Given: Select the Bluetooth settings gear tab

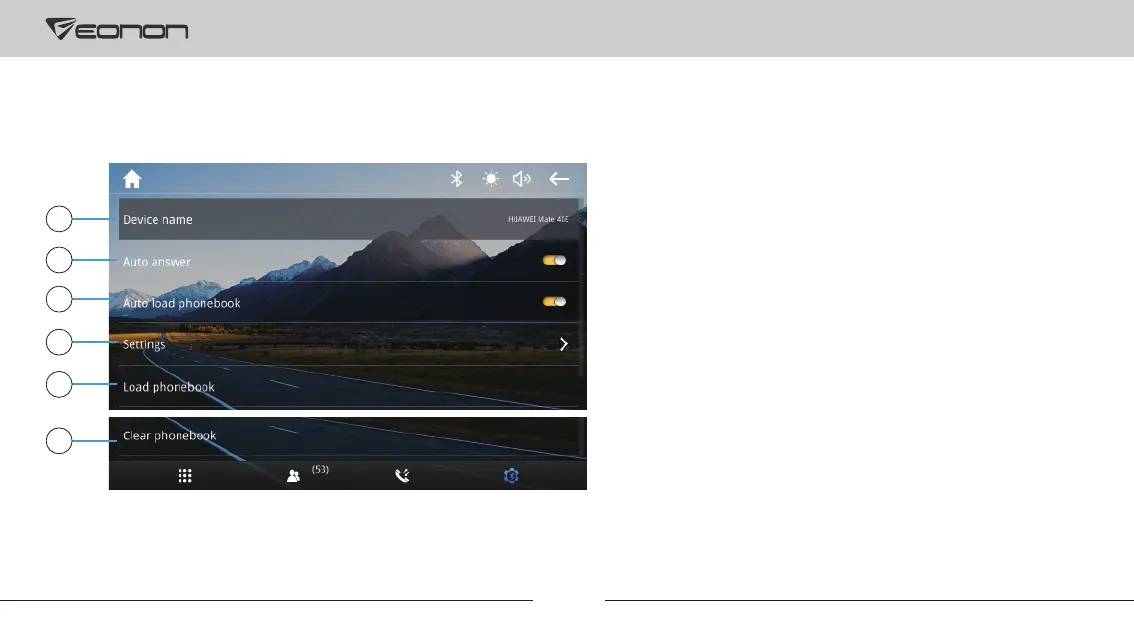Looking at the screenshot, I should pyautogui.click(x=511, y=476).
